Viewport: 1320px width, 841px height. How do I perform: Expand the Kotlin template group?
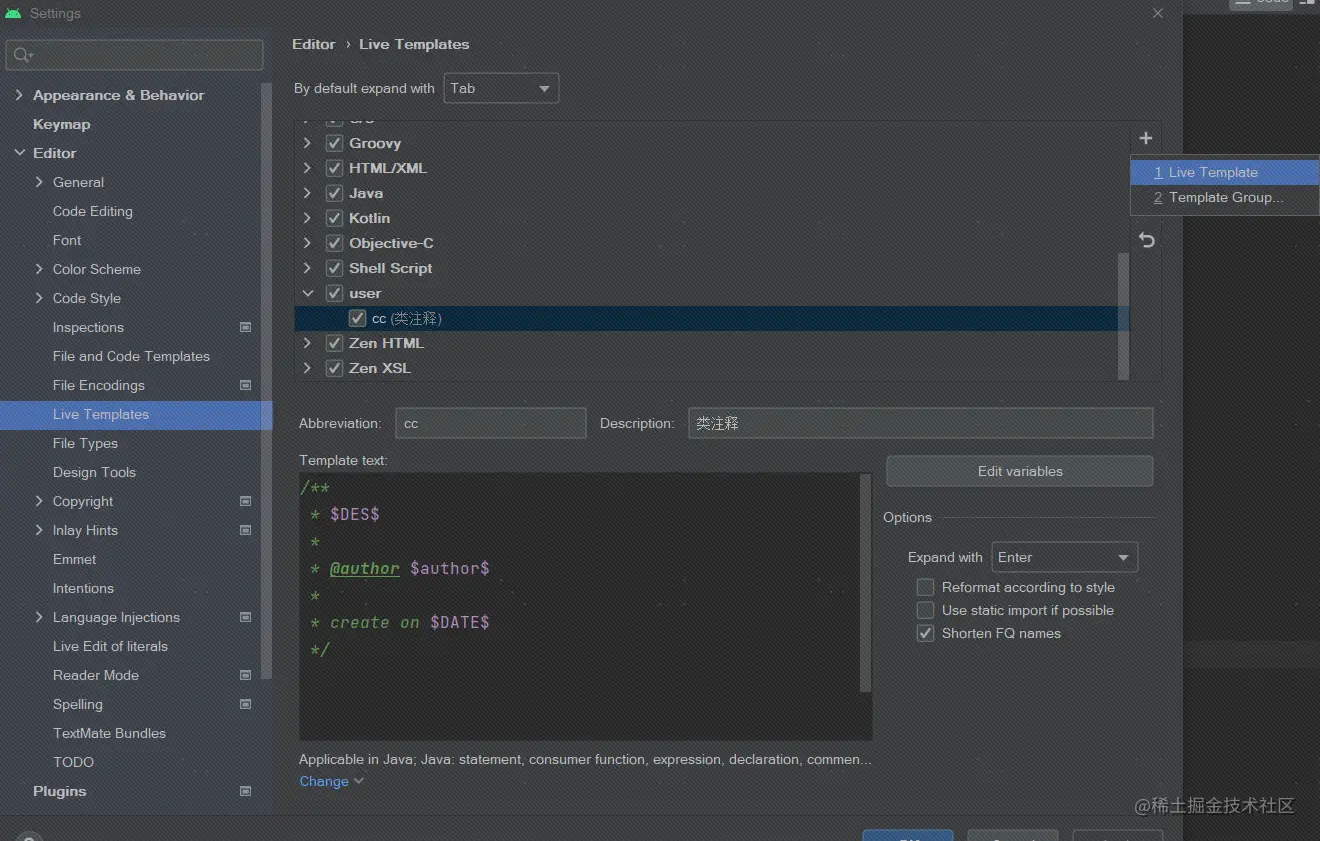click(307, 218)
